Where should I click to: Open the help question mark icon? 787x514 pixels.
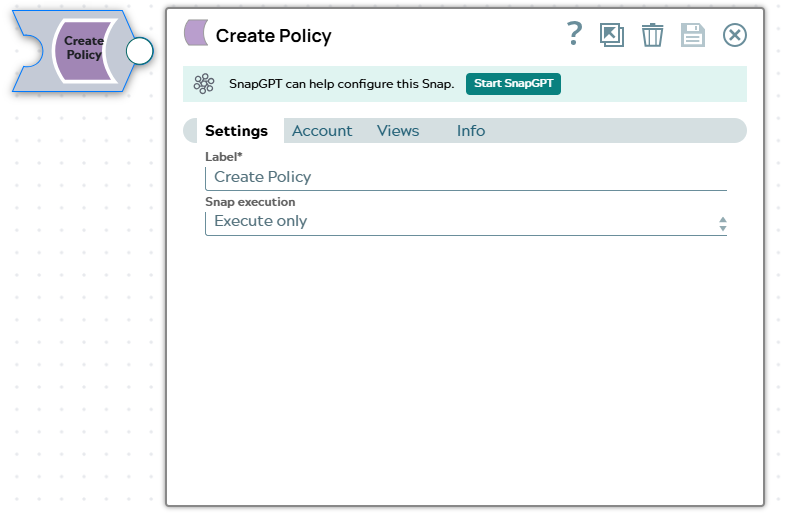[x=575, y=34]
